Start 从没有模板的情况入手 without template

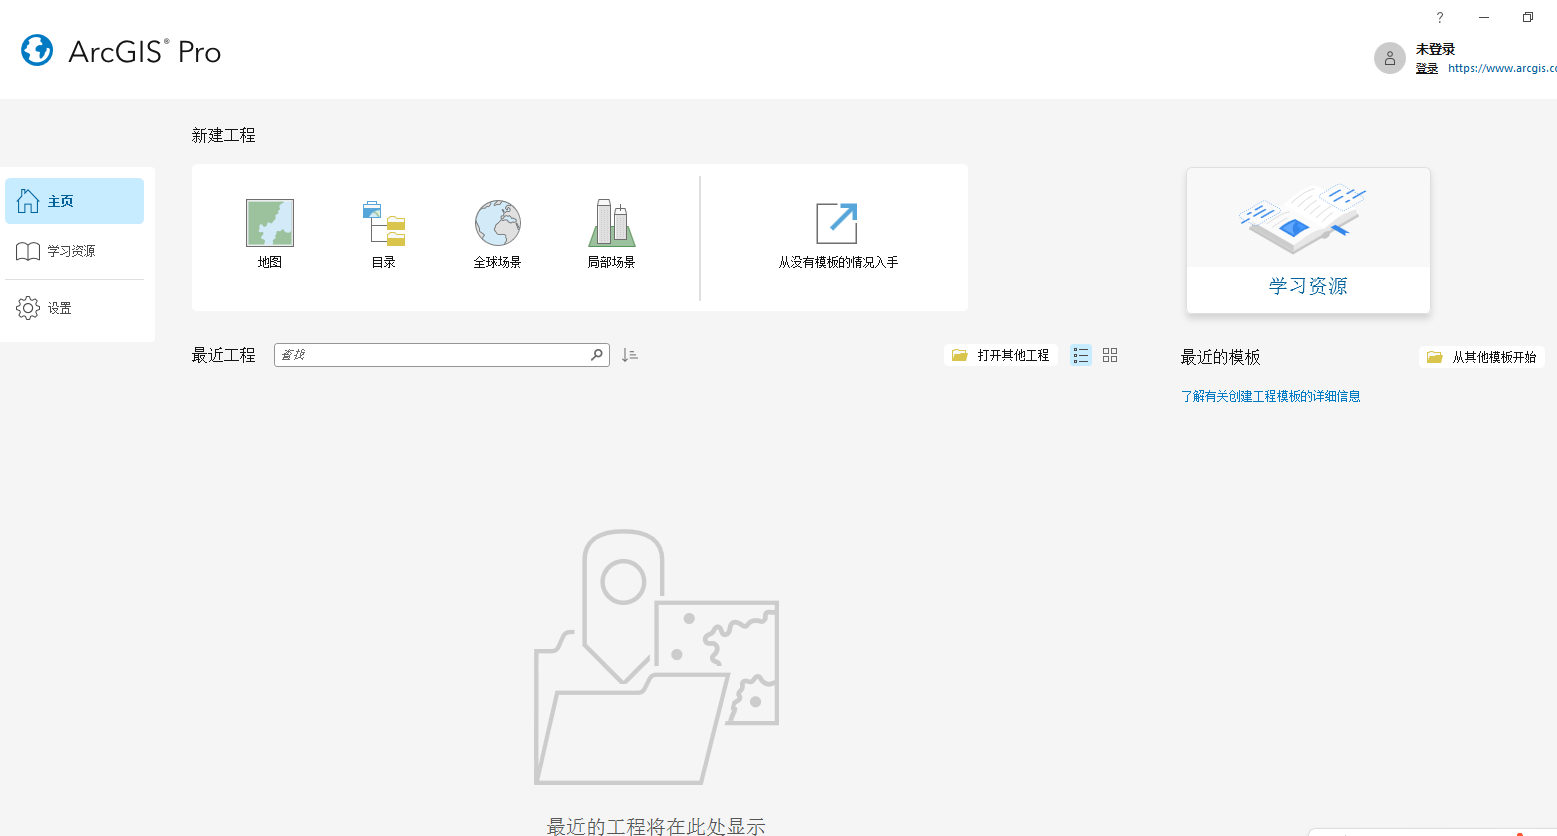click(x=838, y=235)
